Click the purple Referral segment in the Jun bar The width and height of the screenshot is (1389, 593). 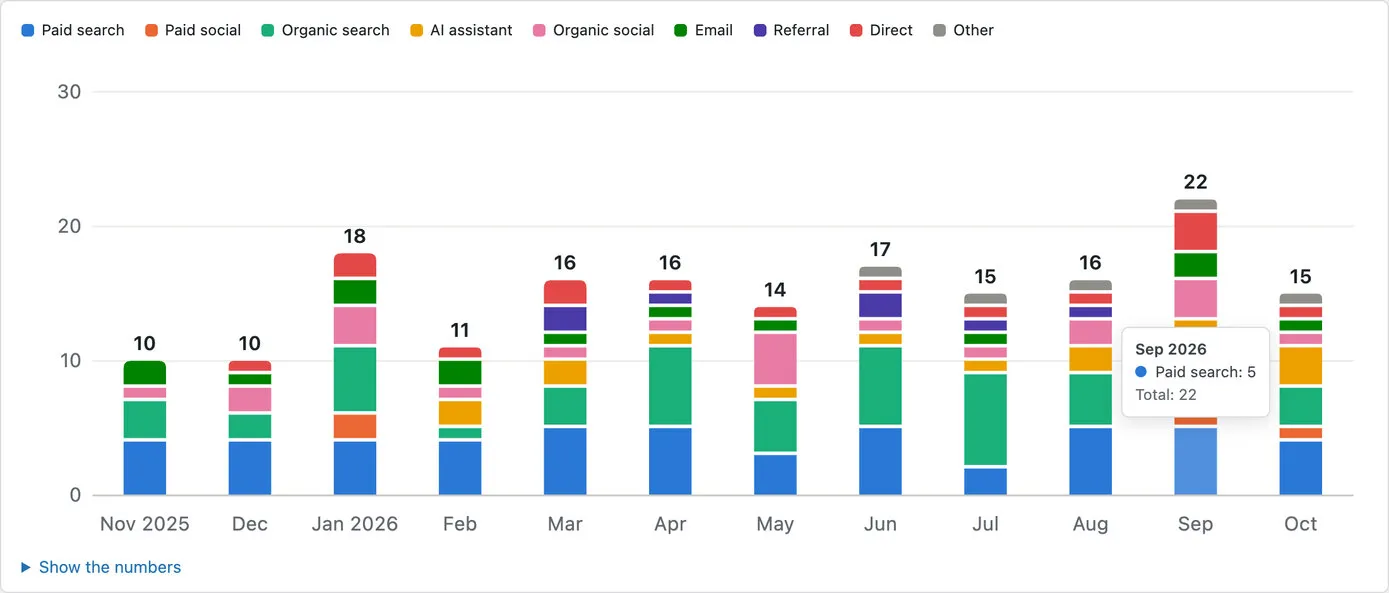point(880,305)
